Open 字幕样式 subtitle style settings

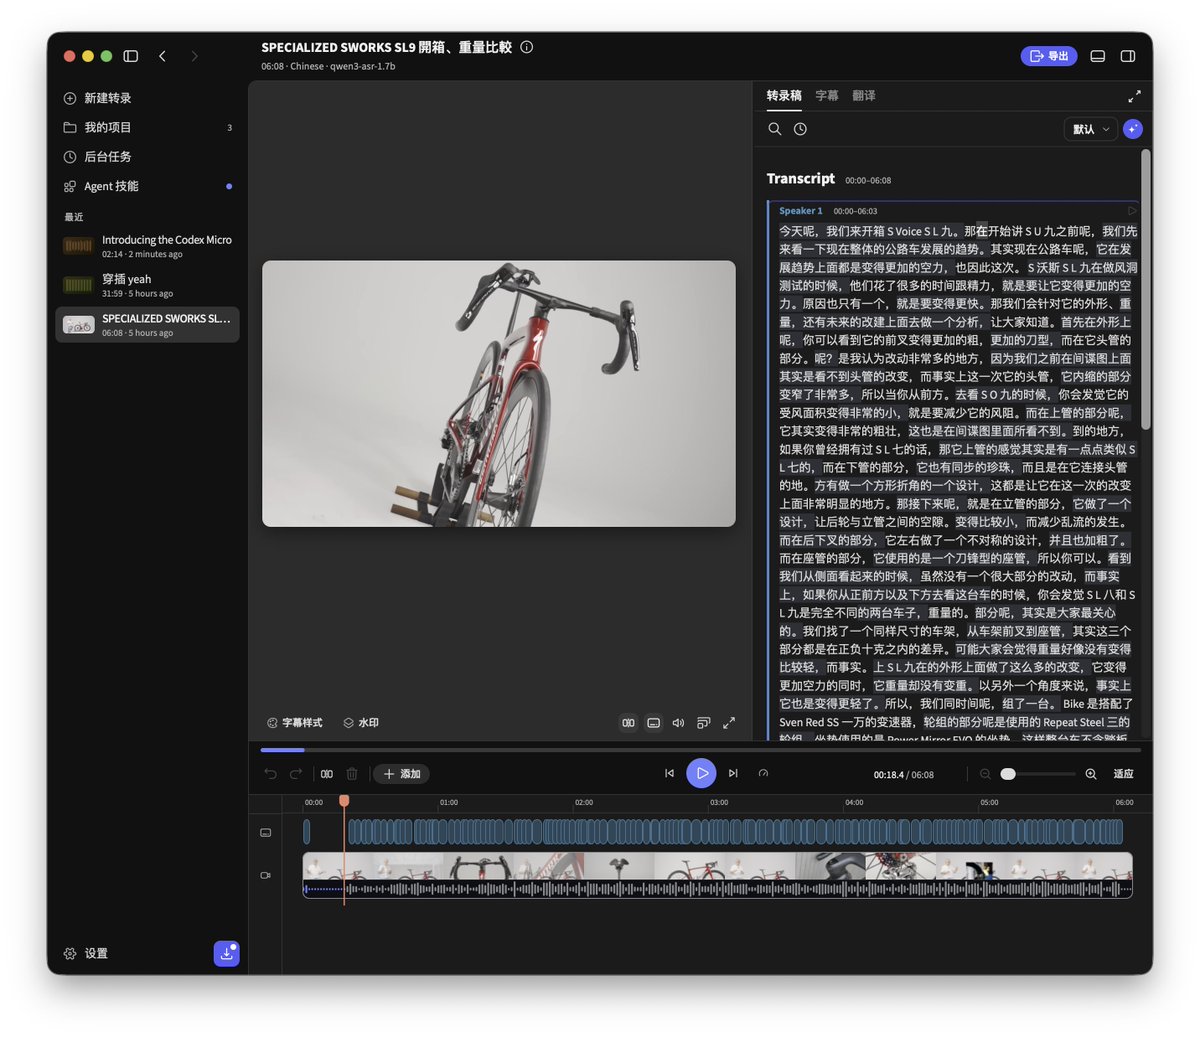pos(295,723)
